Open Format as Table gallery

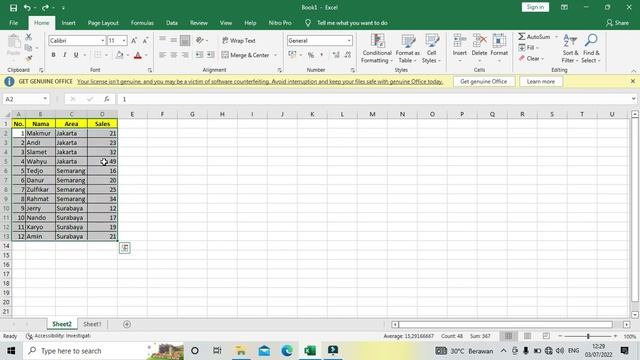click(x=407, y=49)
